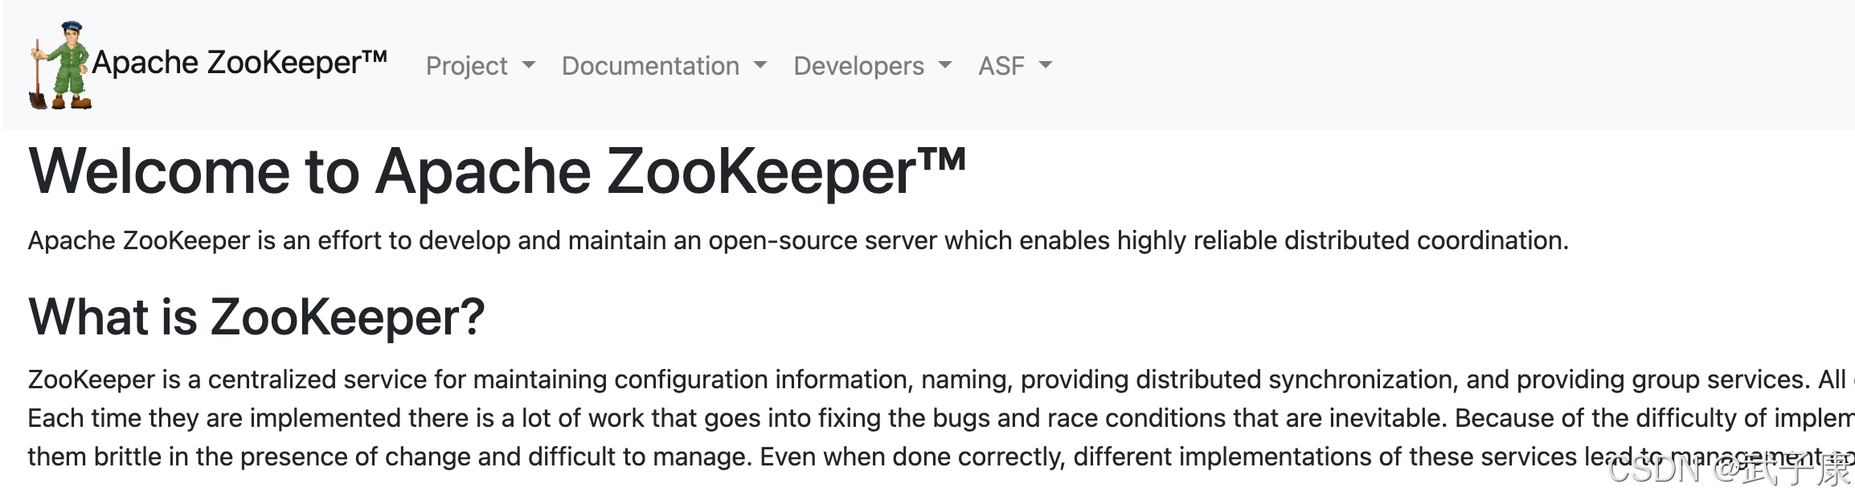Expand the Project dropdown arrow
Screen dimensions: 1855x500
click(529, 65)
